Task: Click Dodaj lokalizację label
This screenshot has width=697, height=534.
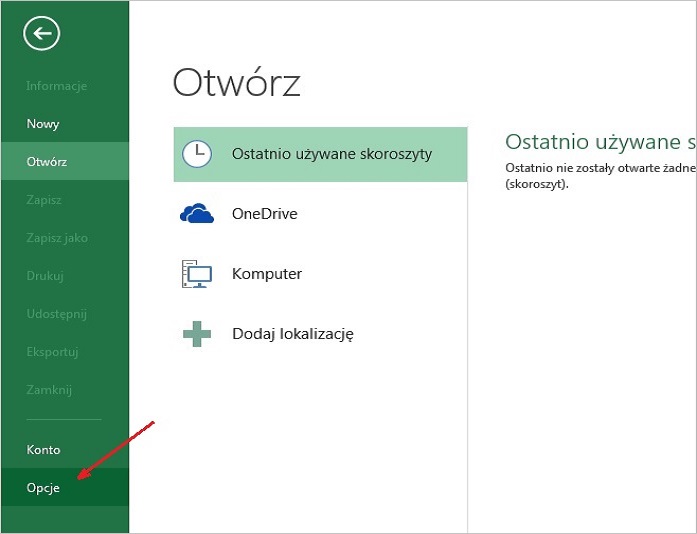Action: (x=293, y=333)
